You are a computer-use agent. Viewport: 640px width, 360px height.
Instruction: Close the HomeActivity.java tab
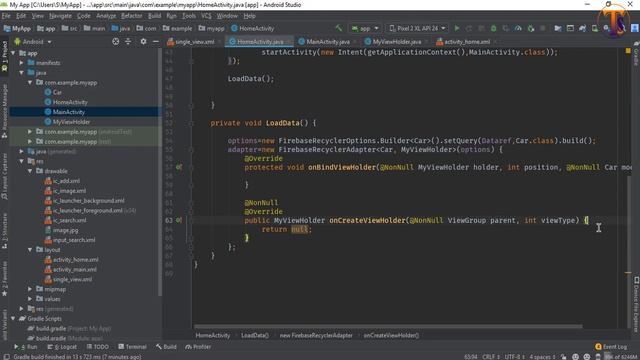click(x=289, y=42)
